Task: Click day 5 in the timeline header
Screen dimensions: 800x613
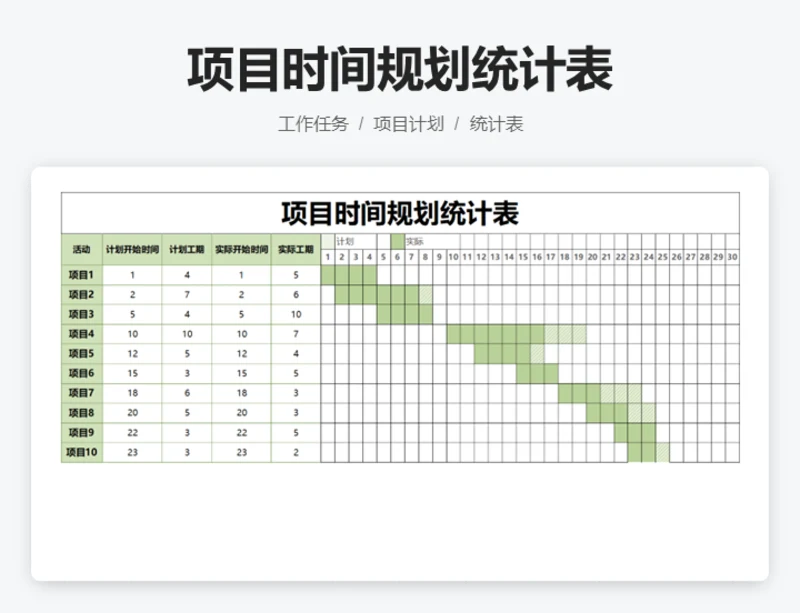Action: click(x=384, y=257)
